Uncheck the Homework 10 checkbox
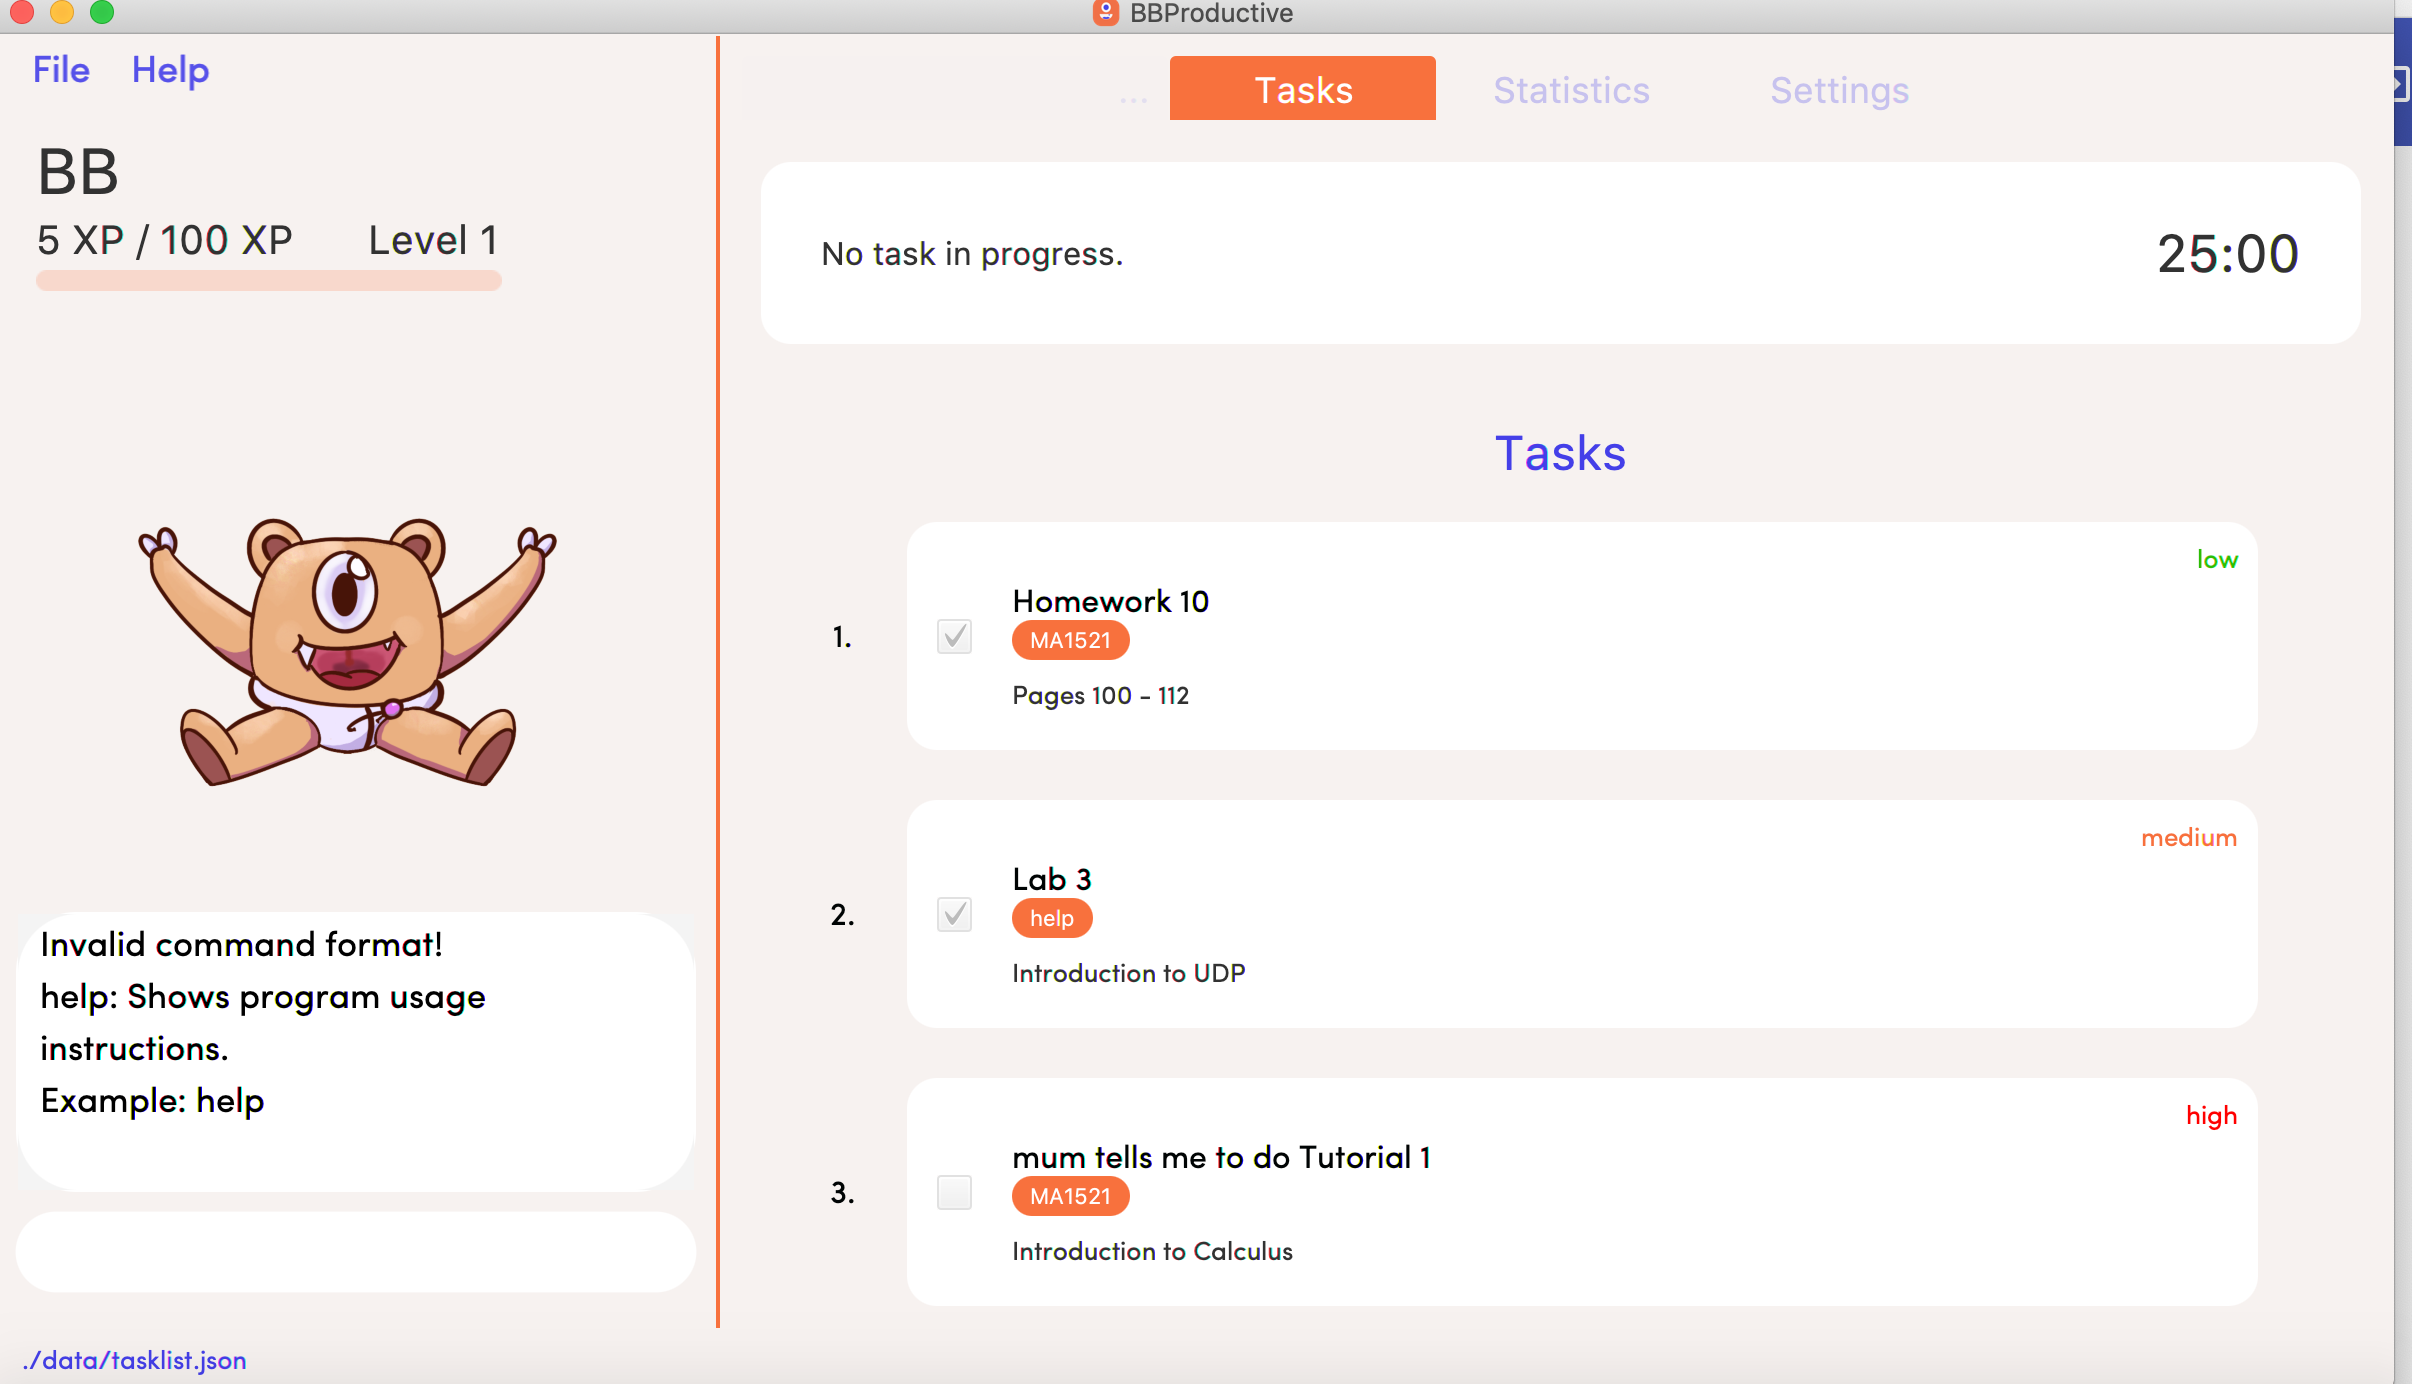Screen dimensions: 2412x1384 pos(954,636)
